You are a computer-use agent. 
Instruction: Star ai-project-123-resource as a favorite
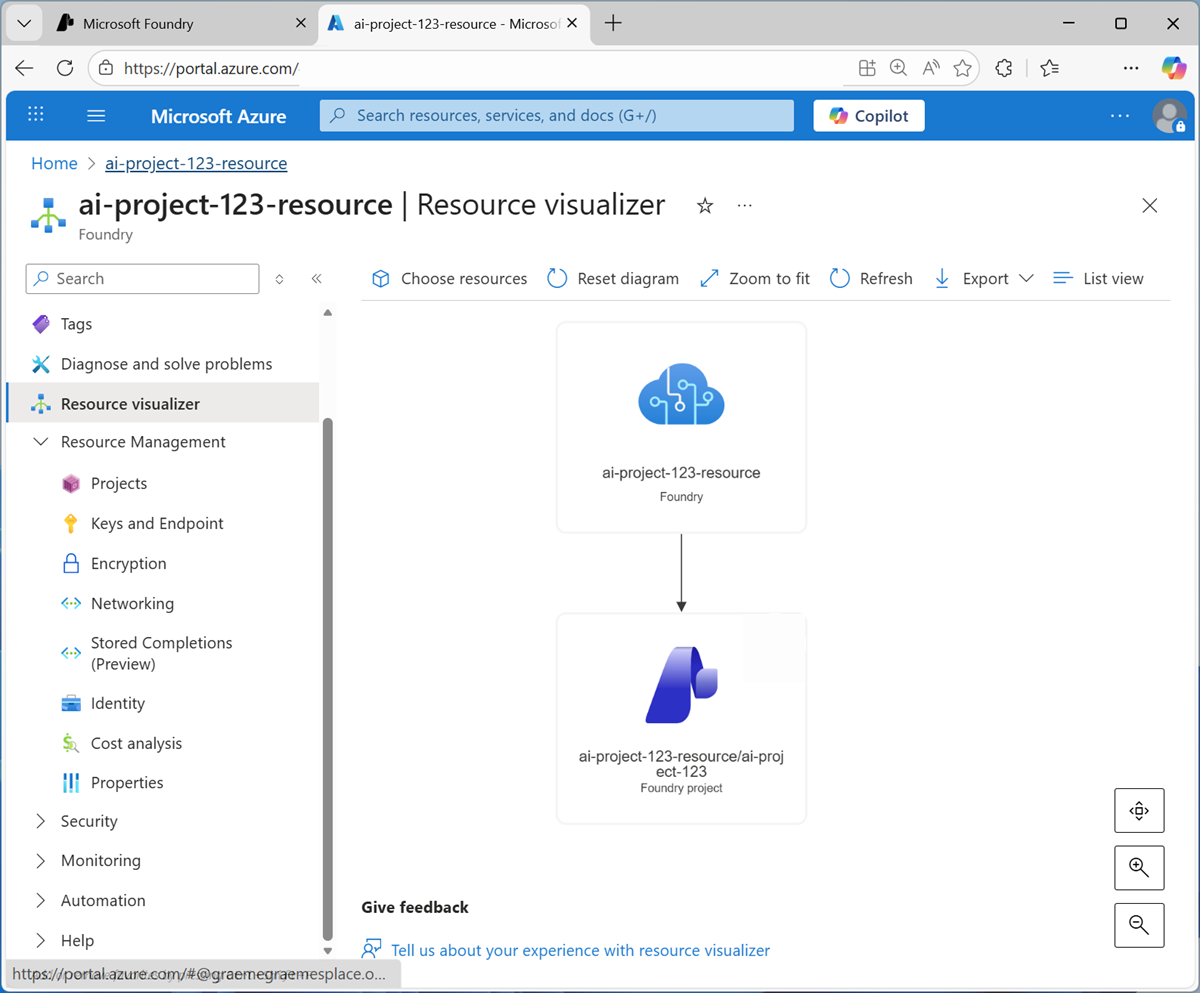705,205
